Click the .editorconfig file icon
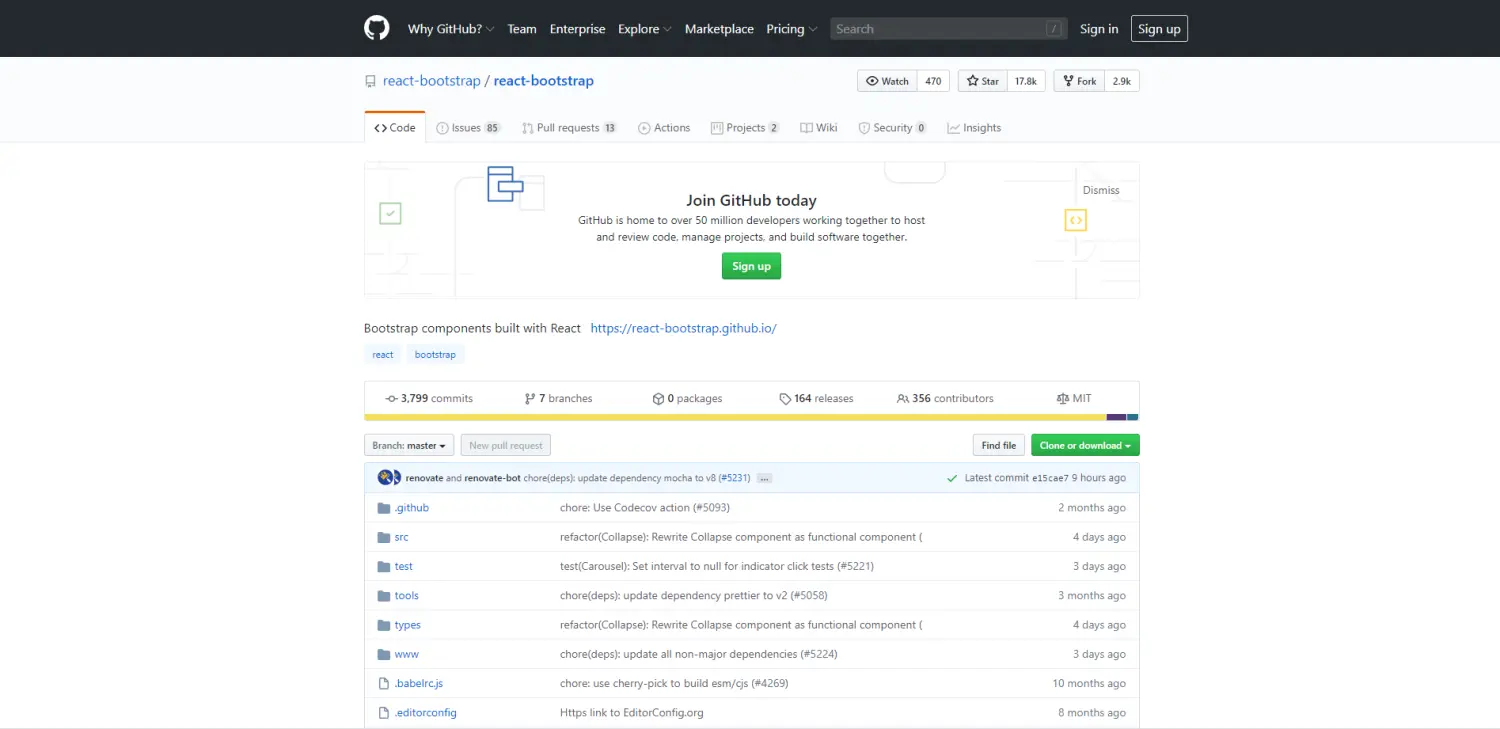The width and height of the screenshot is (1500, 729). [383, 713]
